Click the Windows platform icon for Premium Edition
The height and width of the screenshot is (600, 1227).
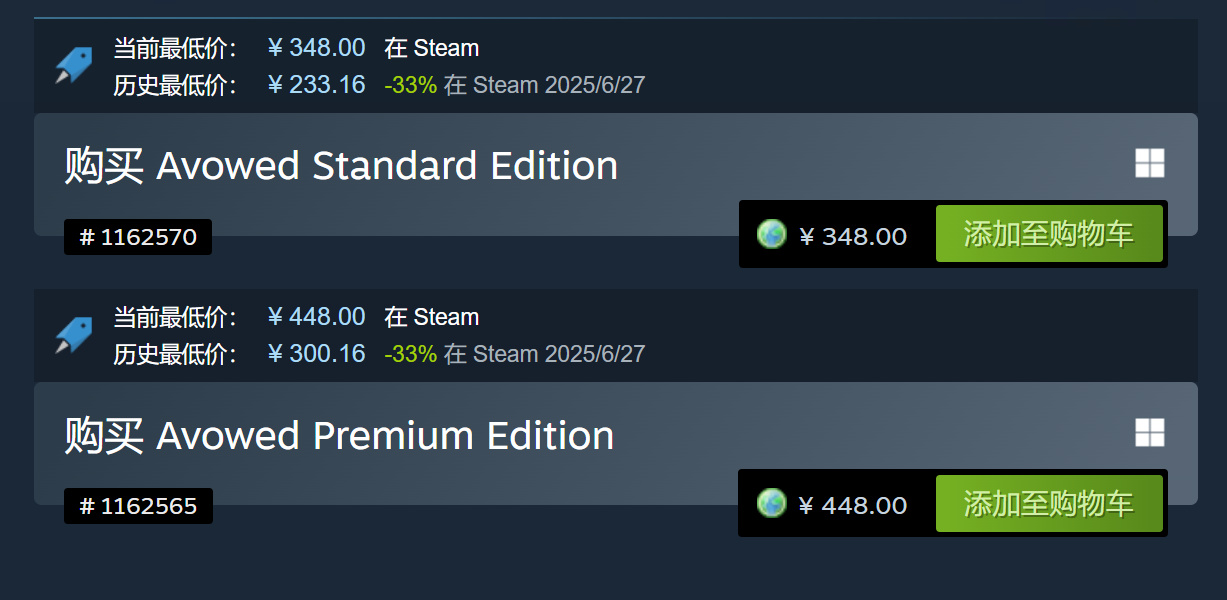click(x=1150, y=433)
